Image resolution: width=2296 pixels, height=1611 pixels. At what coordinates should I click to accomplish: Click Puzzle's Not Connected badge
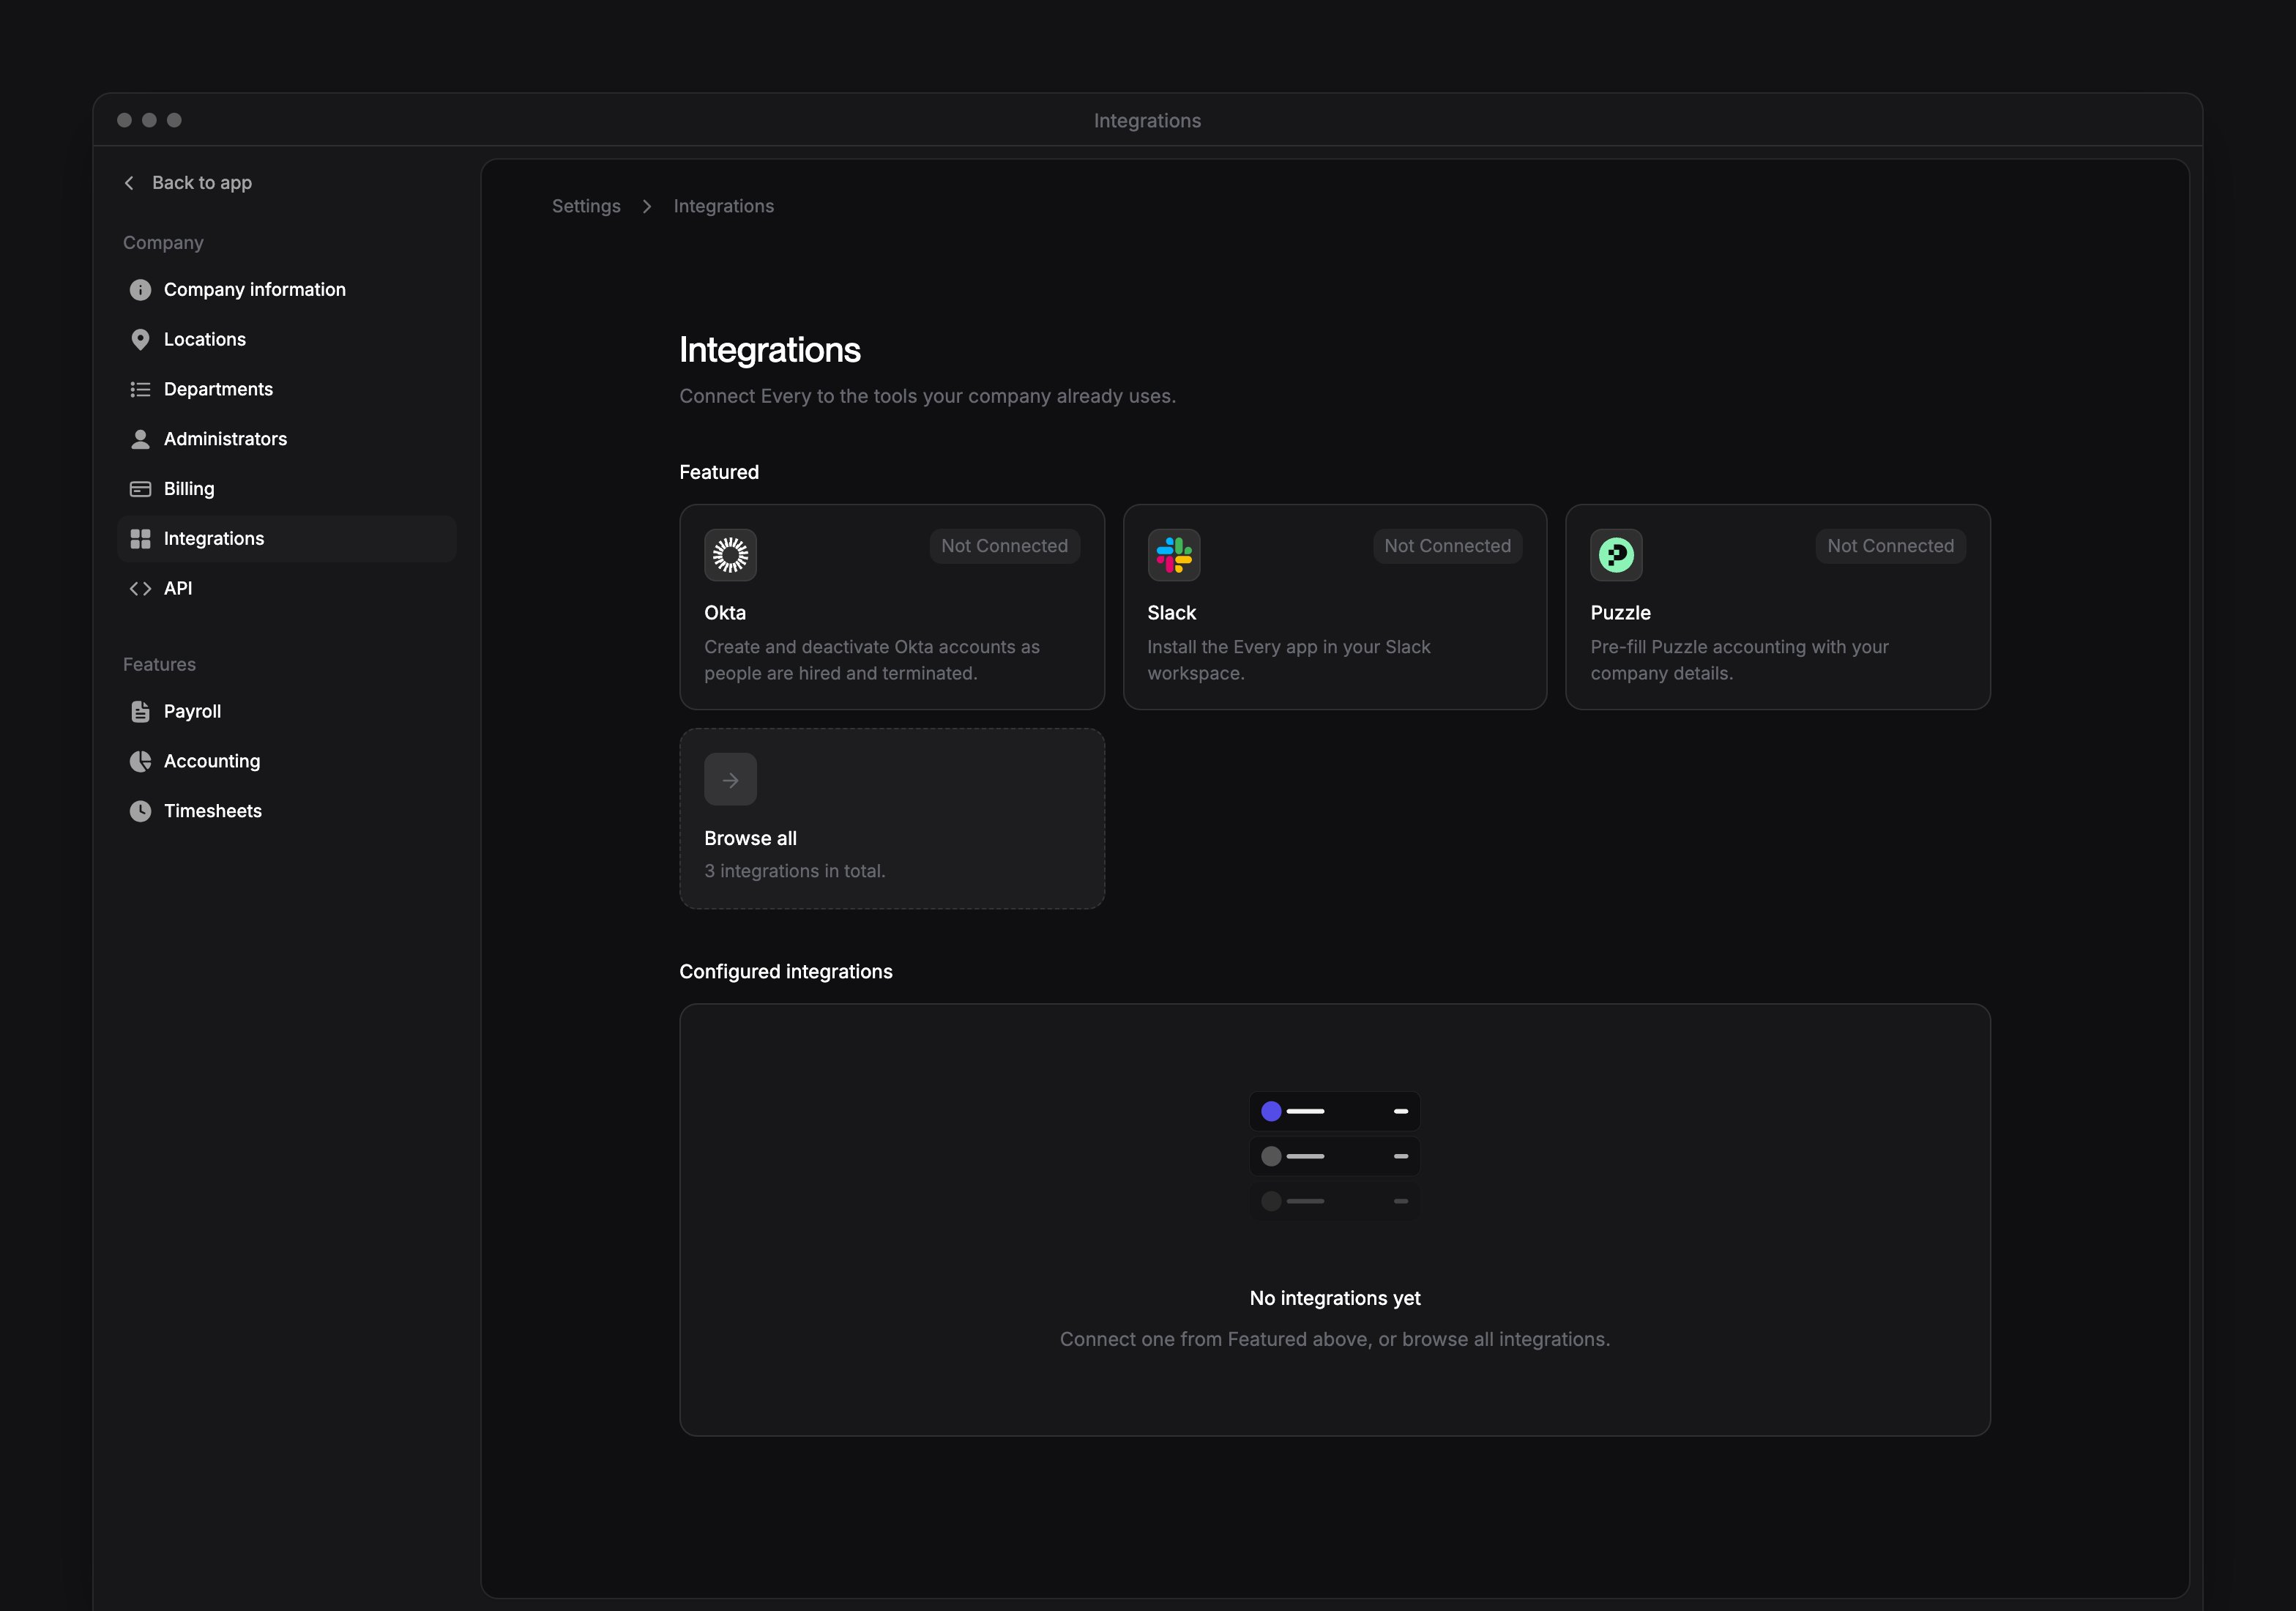pos(1891,546)
